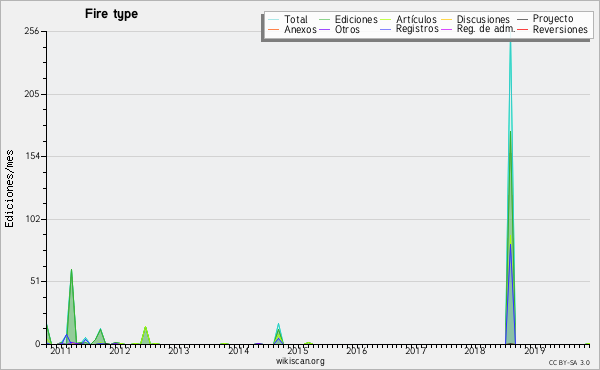This screenshot has height=370, width=600.
Task: Click the cyan Total color line swatch
Action: [x=274, y=19]
